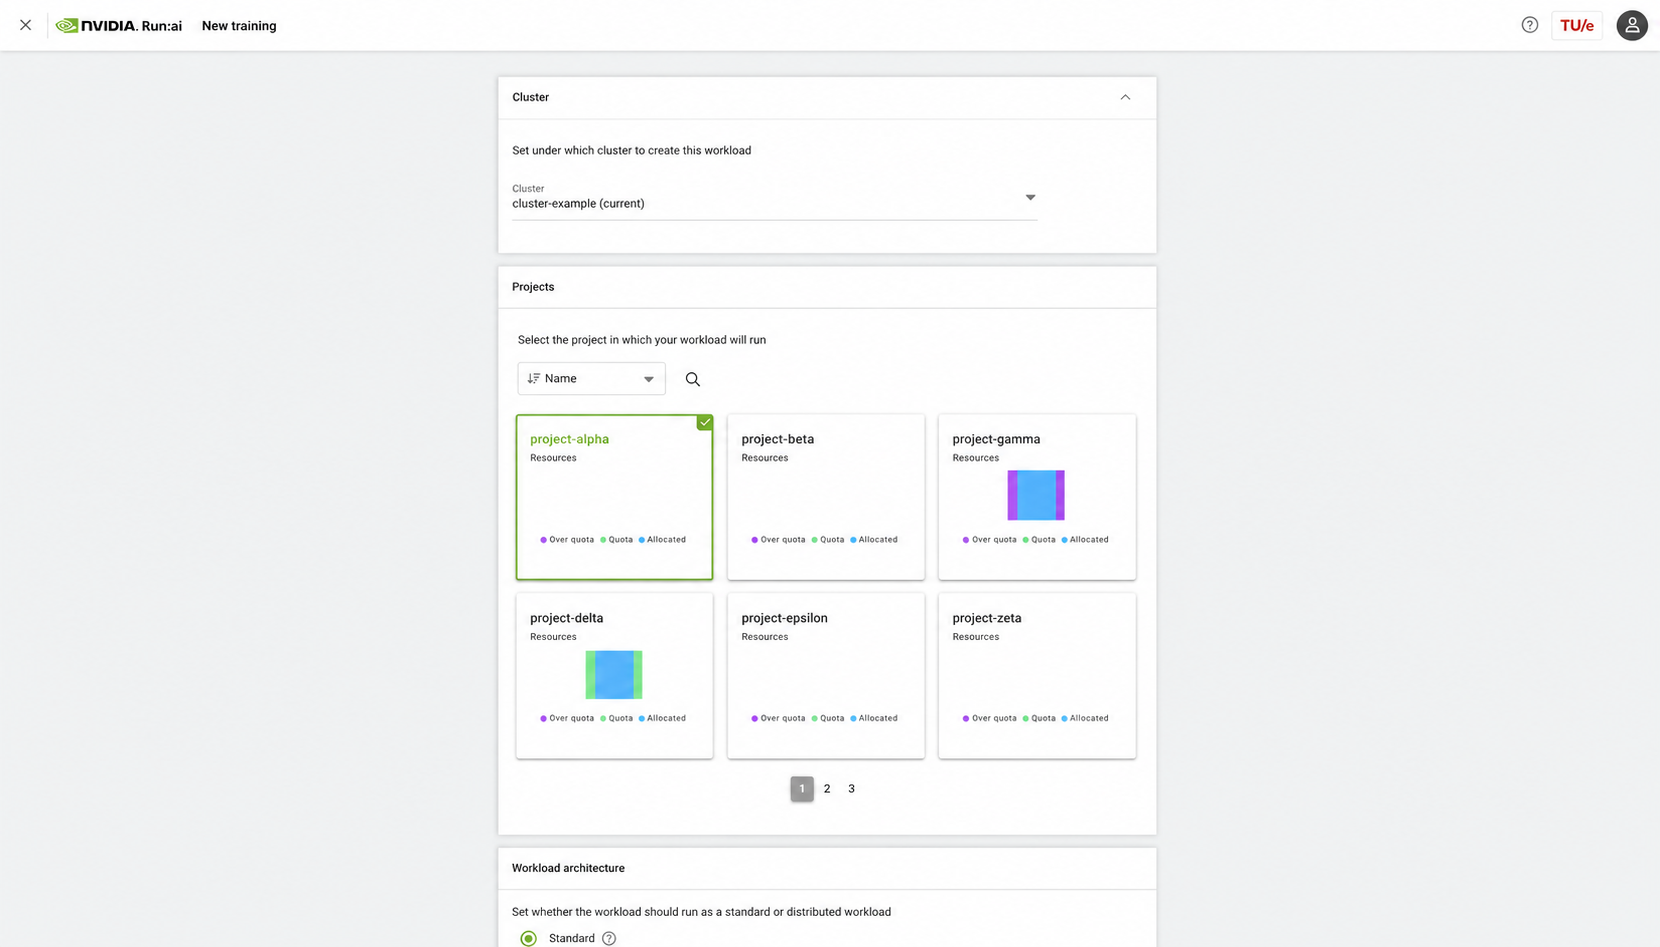Go to projects page 1
The image size is (1660, 947).
click(802, 788)
